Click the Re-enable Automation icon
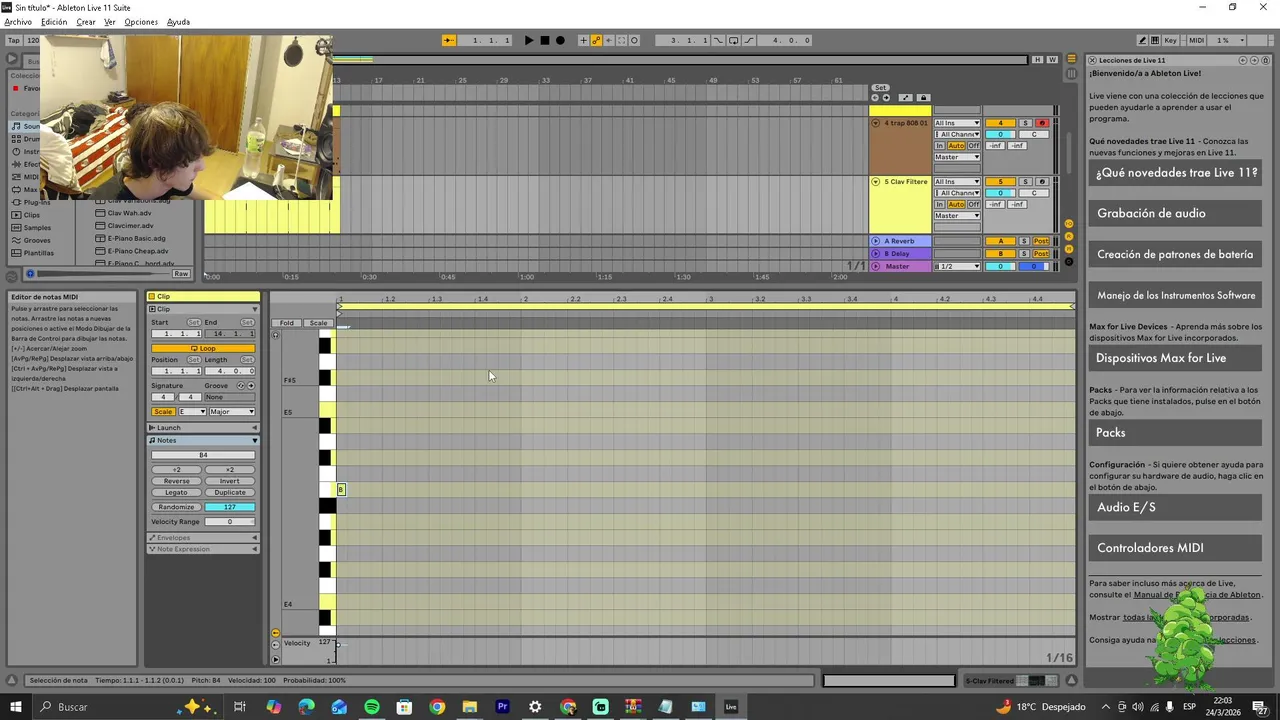Screen dimensions: 1280x720 (x=609, y=40)
